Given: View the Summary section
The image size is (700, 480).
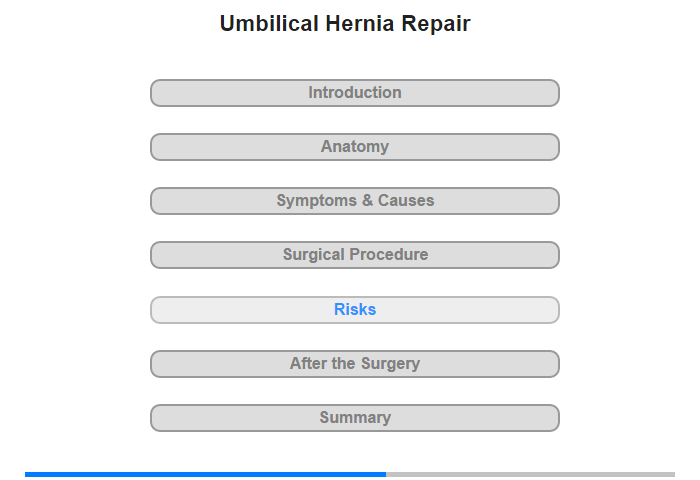Looking at the screenshot, I should tap(355, 418).
